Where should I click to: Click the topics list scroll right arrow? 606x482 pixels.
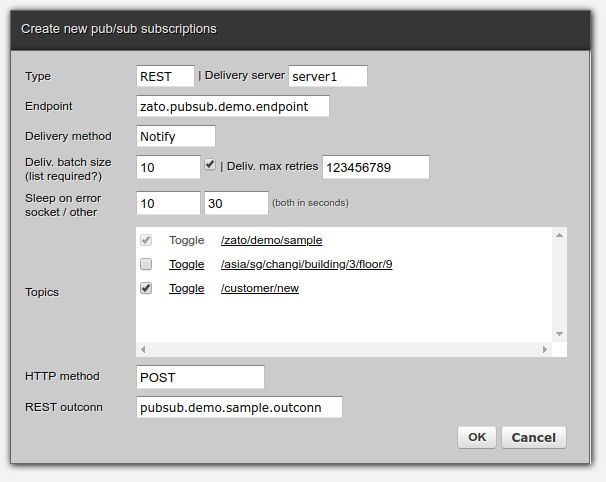coord(545,349)
